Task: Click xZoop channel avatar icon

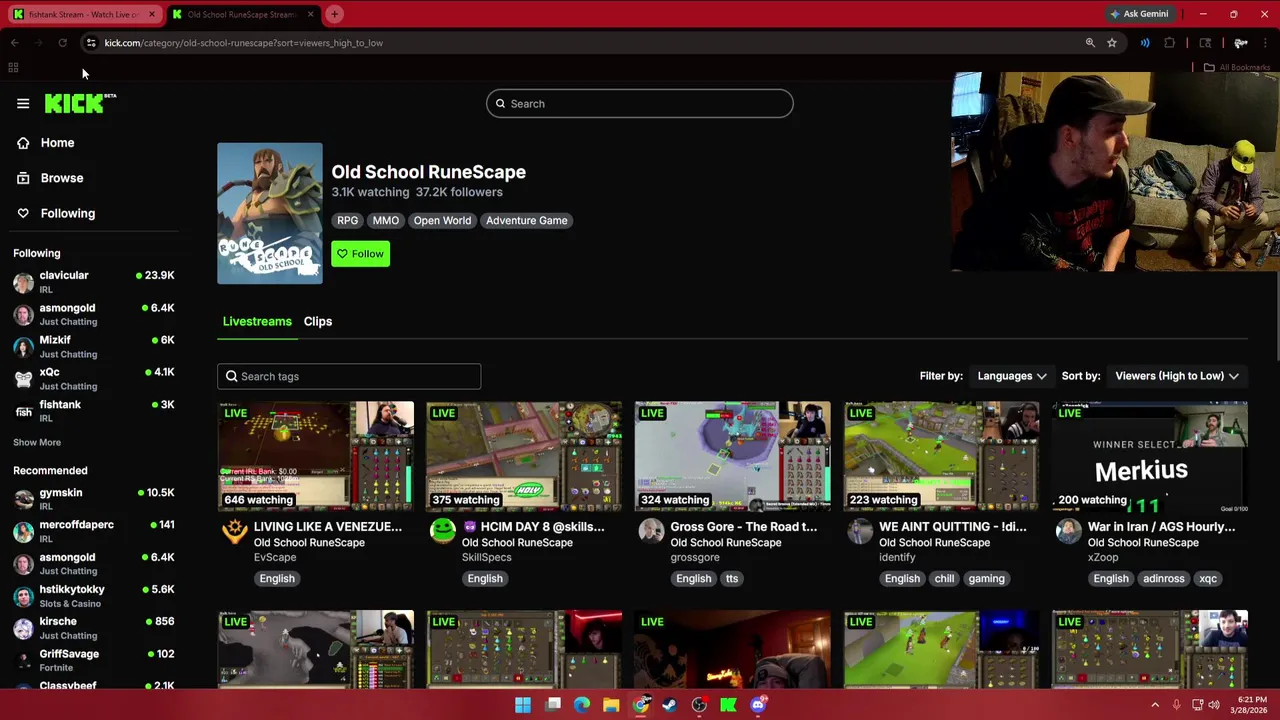Action: (1068, 531)
